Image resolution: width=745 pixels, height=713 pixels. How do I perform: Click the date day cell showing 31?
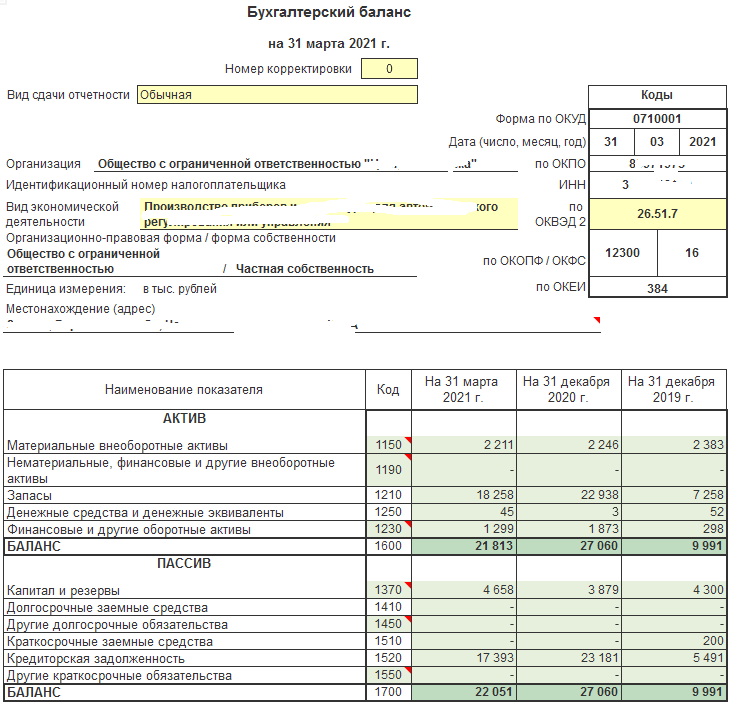click(611, 141)
